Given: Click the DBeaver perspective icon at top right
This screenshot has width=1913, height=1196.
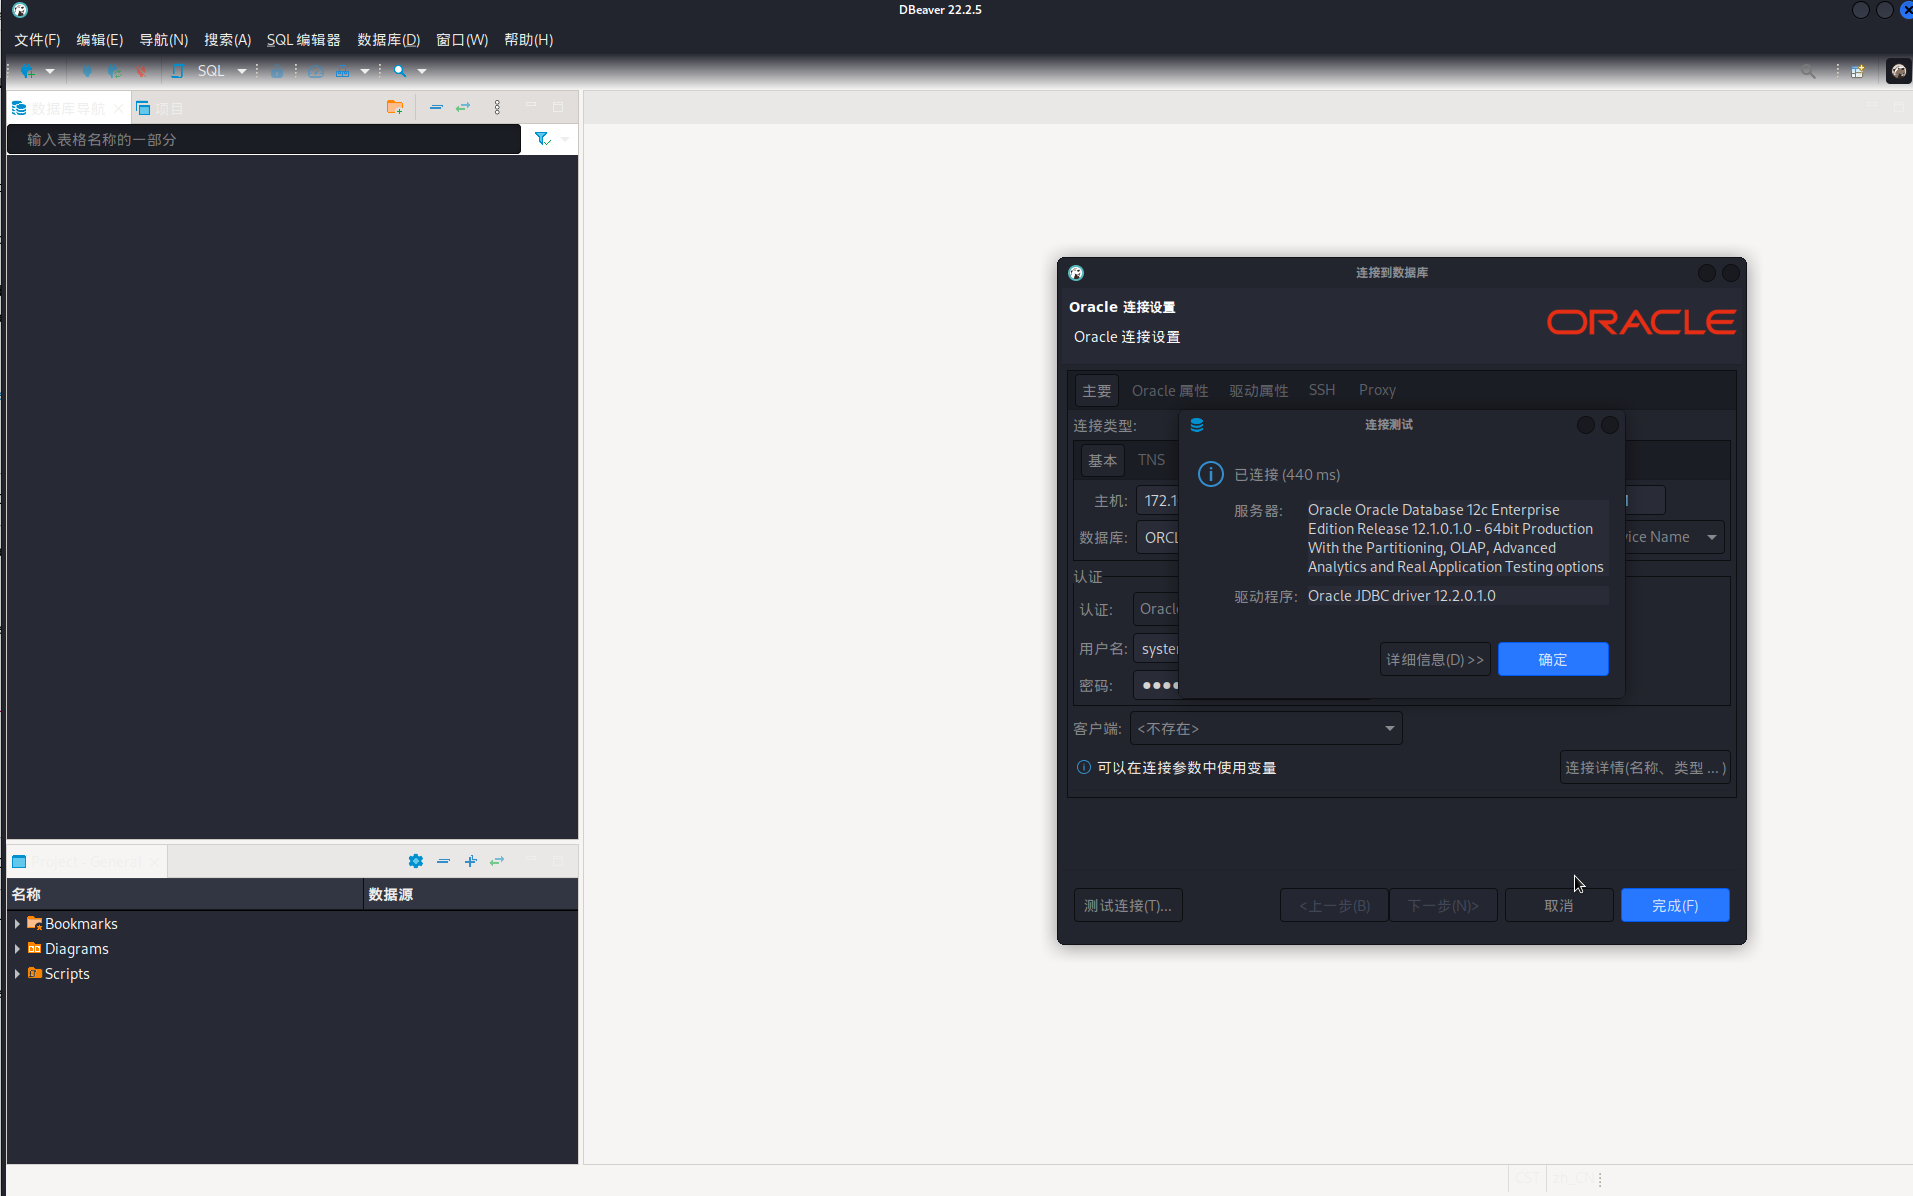Looking at the screenshot, I should [x=1898, y=71].
